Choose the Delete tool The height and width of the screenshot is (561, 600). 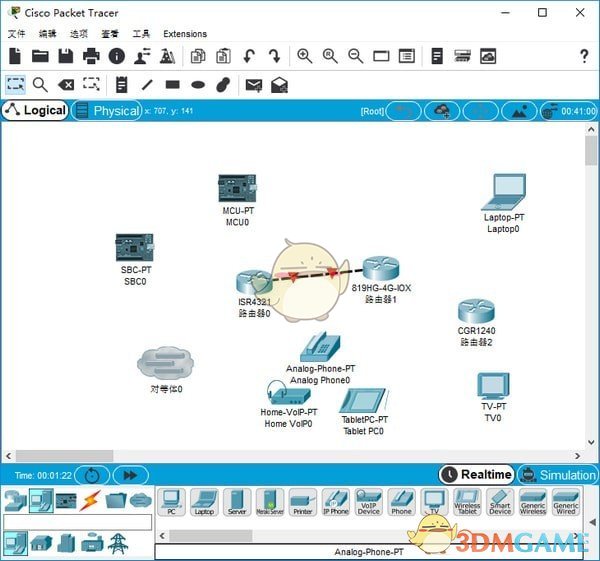(66, 85)
